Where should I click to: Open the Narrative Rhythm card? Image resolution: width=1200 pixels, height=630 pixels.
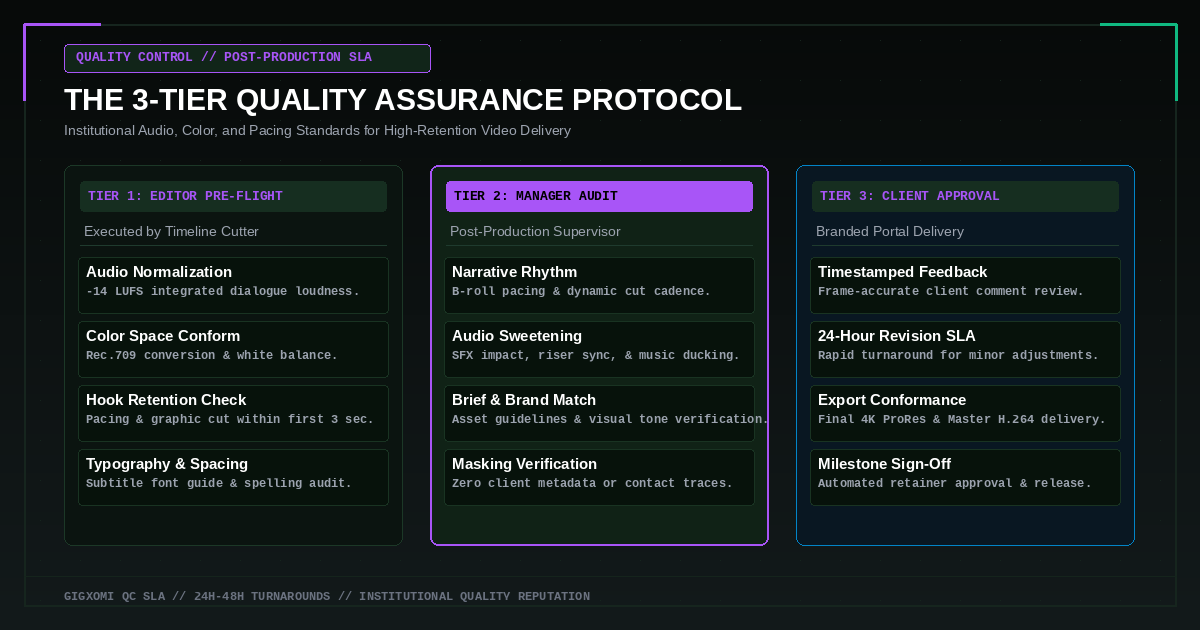[599, 285]
